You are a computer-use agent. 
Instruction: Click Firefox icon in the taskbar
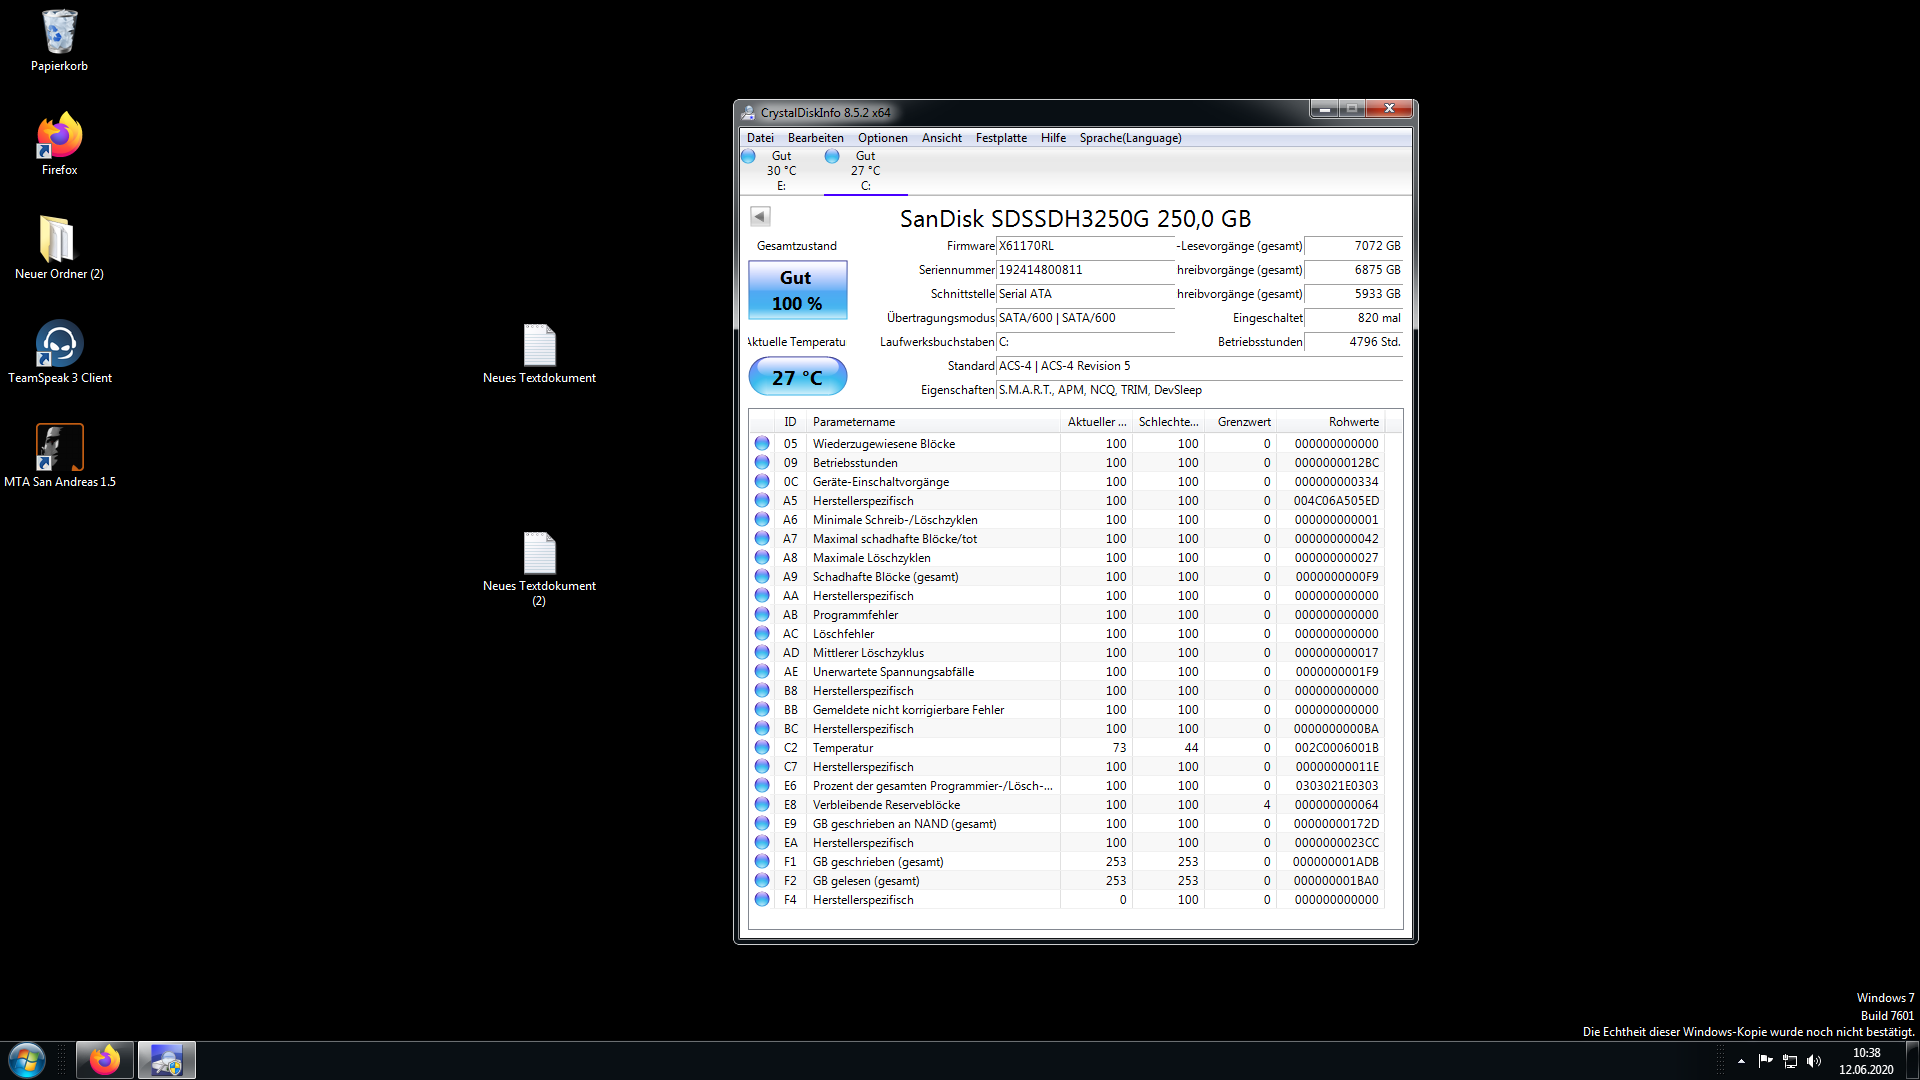(105, 1060)
